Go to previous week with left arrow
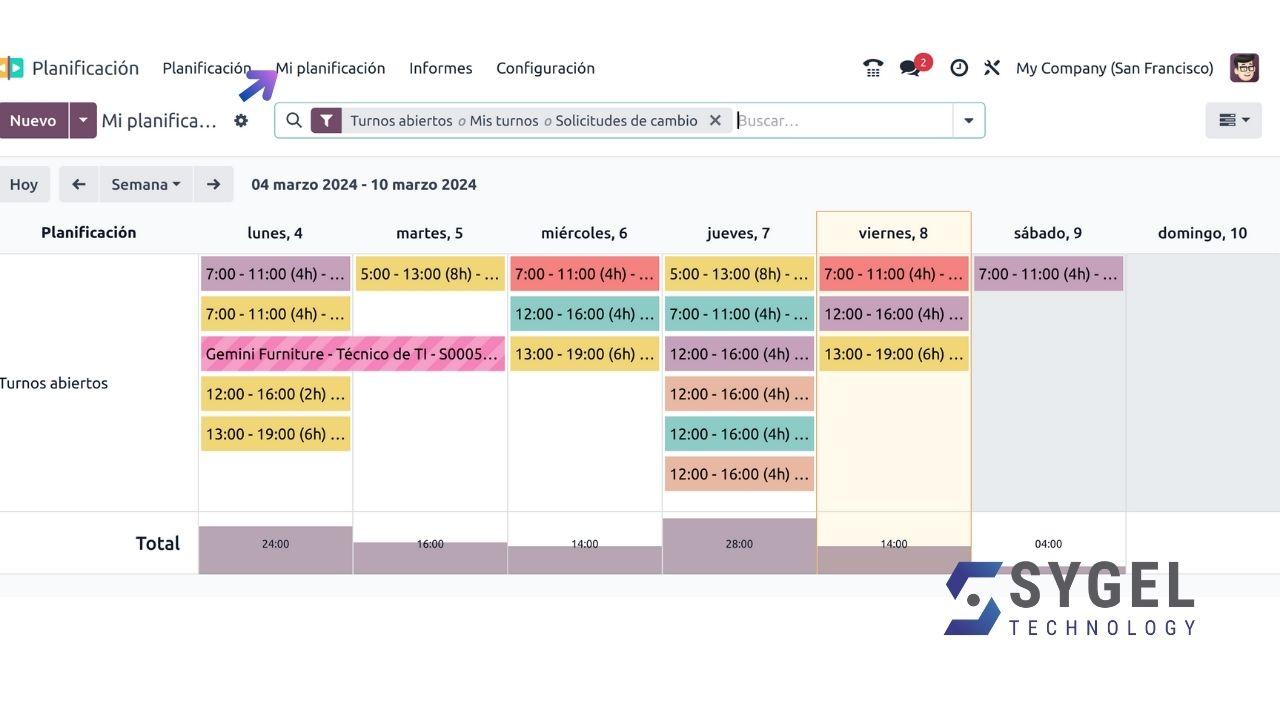Image resolution: width=1280 pixels, height=720 pixels. coord(78,184)
